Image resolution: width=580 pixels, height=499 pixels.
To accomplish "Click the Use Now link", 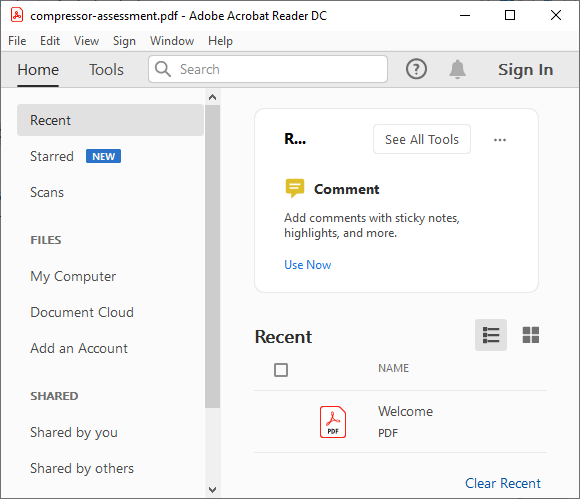I will [307, 265].
